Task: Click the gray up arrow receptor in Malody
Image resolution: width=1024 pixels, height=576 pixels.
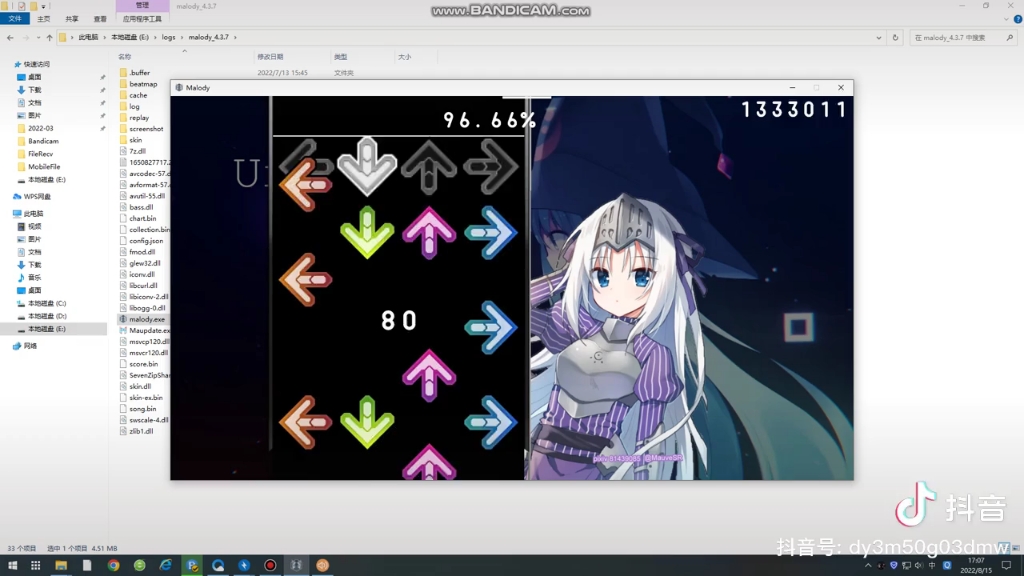Action: pos(429,167)
